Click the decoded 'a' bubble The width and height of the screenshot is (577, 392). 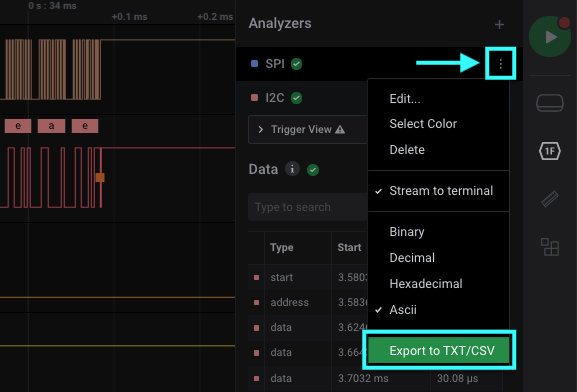click(x=51, y=126)
